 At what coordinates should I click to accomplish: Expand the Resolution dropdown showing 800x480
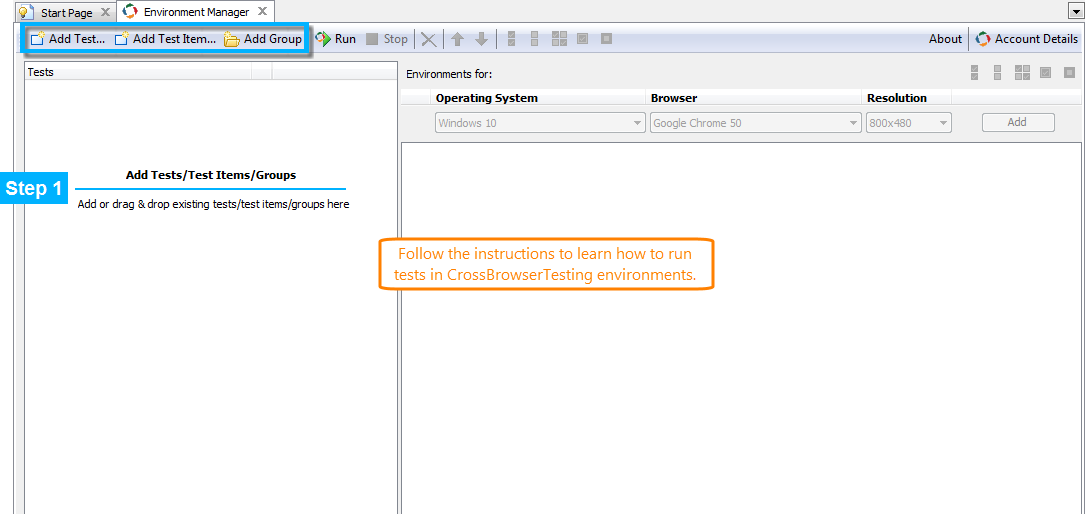[x=908, y=123]
